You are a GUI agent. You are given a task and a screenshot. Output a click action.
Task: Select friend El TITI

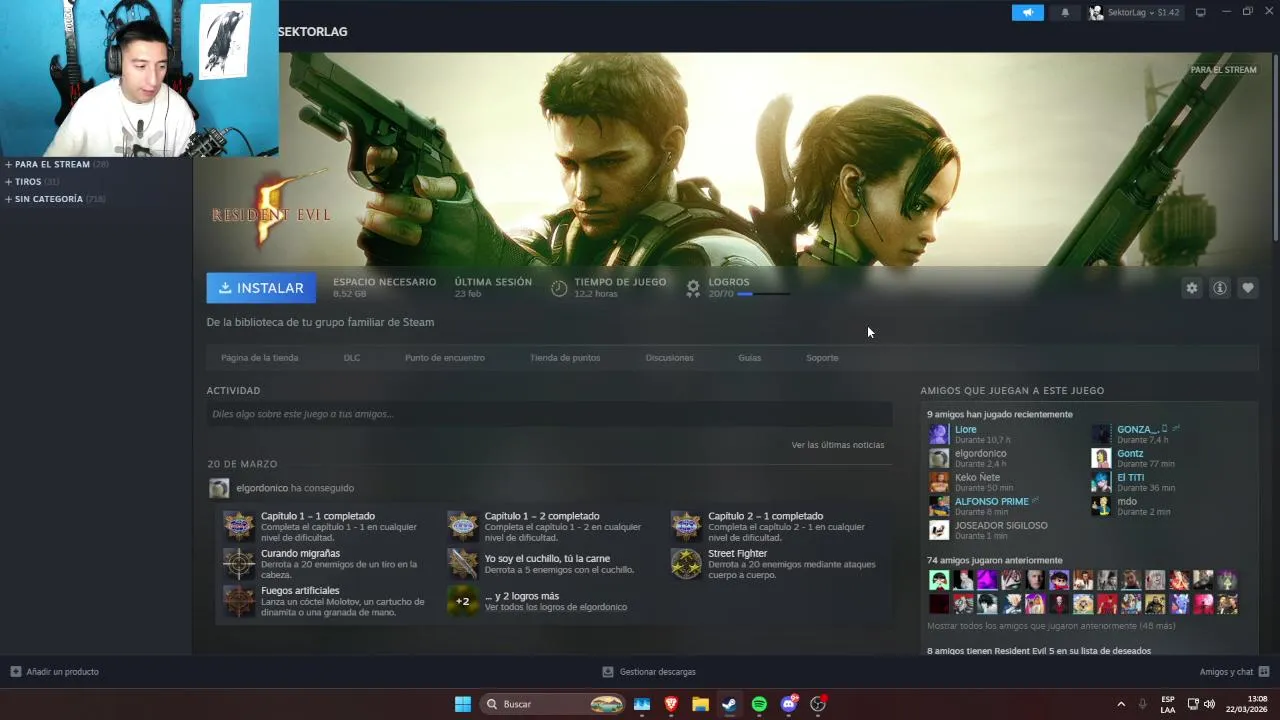click(x=1130, y=478)
